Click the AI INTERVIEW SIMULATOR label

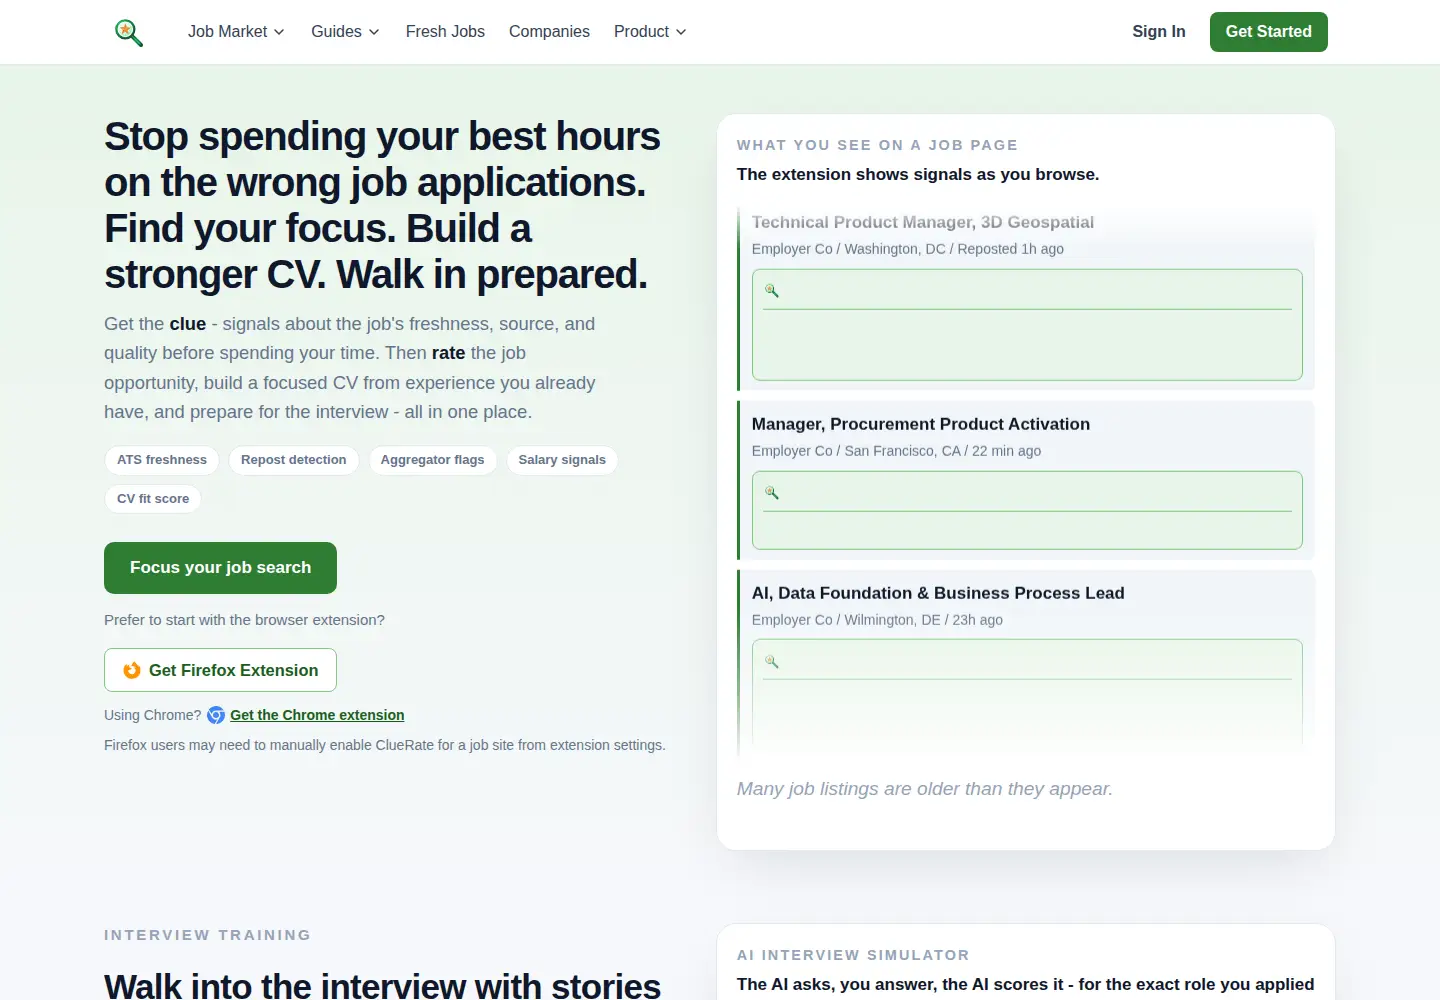(x=853, y=955)
